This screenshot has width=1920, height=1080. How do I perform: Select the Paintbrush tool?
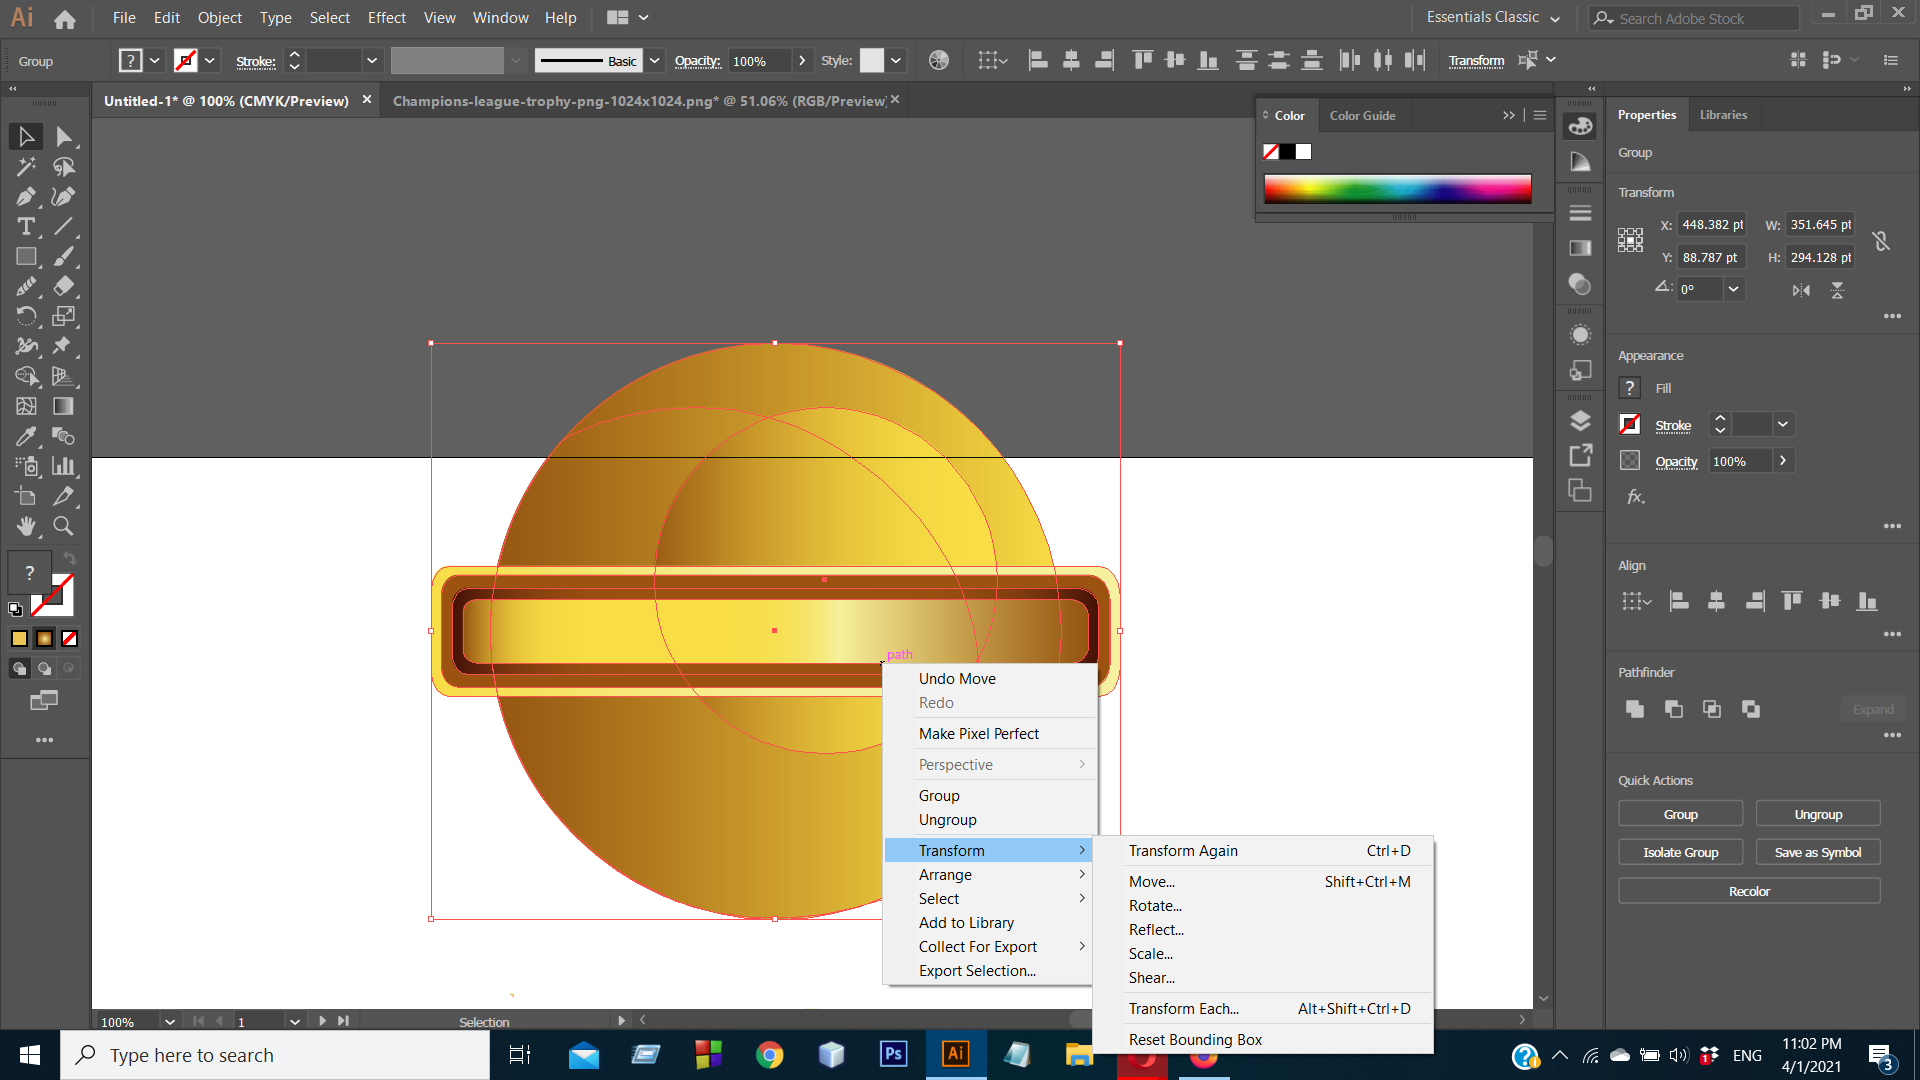63,256
